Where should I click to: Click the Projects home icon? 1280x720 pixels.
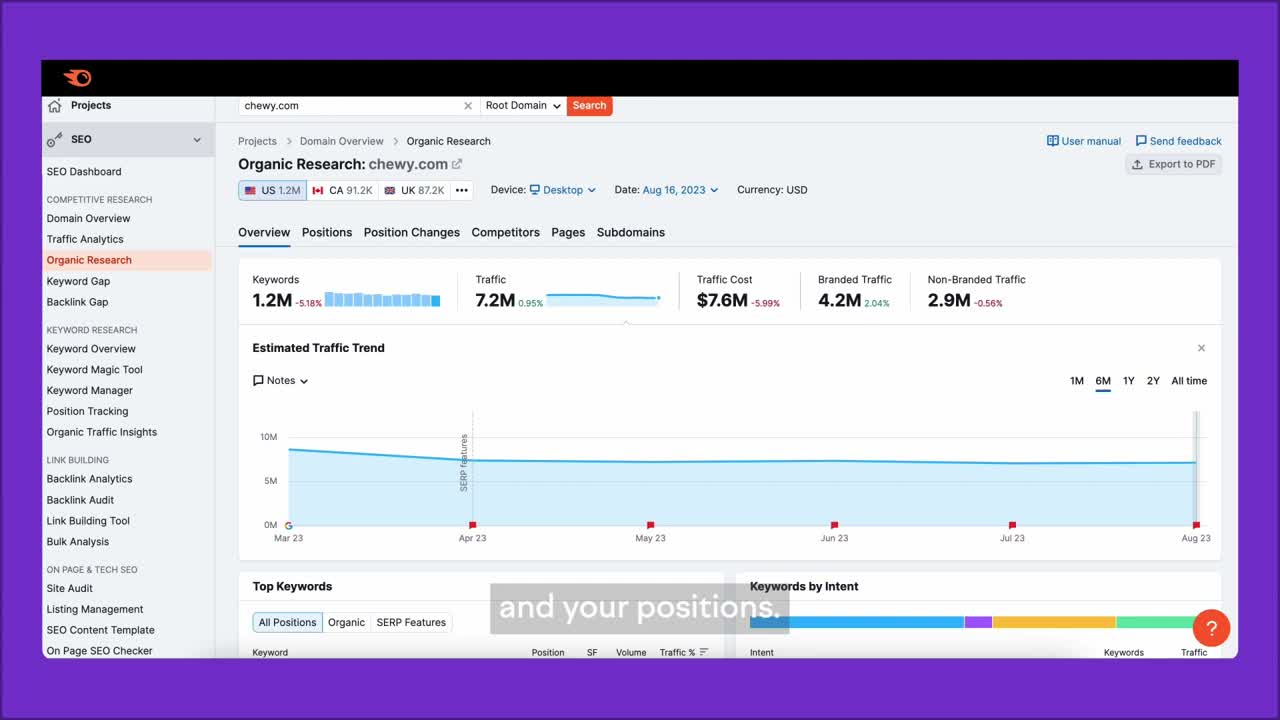coord(54,106)
